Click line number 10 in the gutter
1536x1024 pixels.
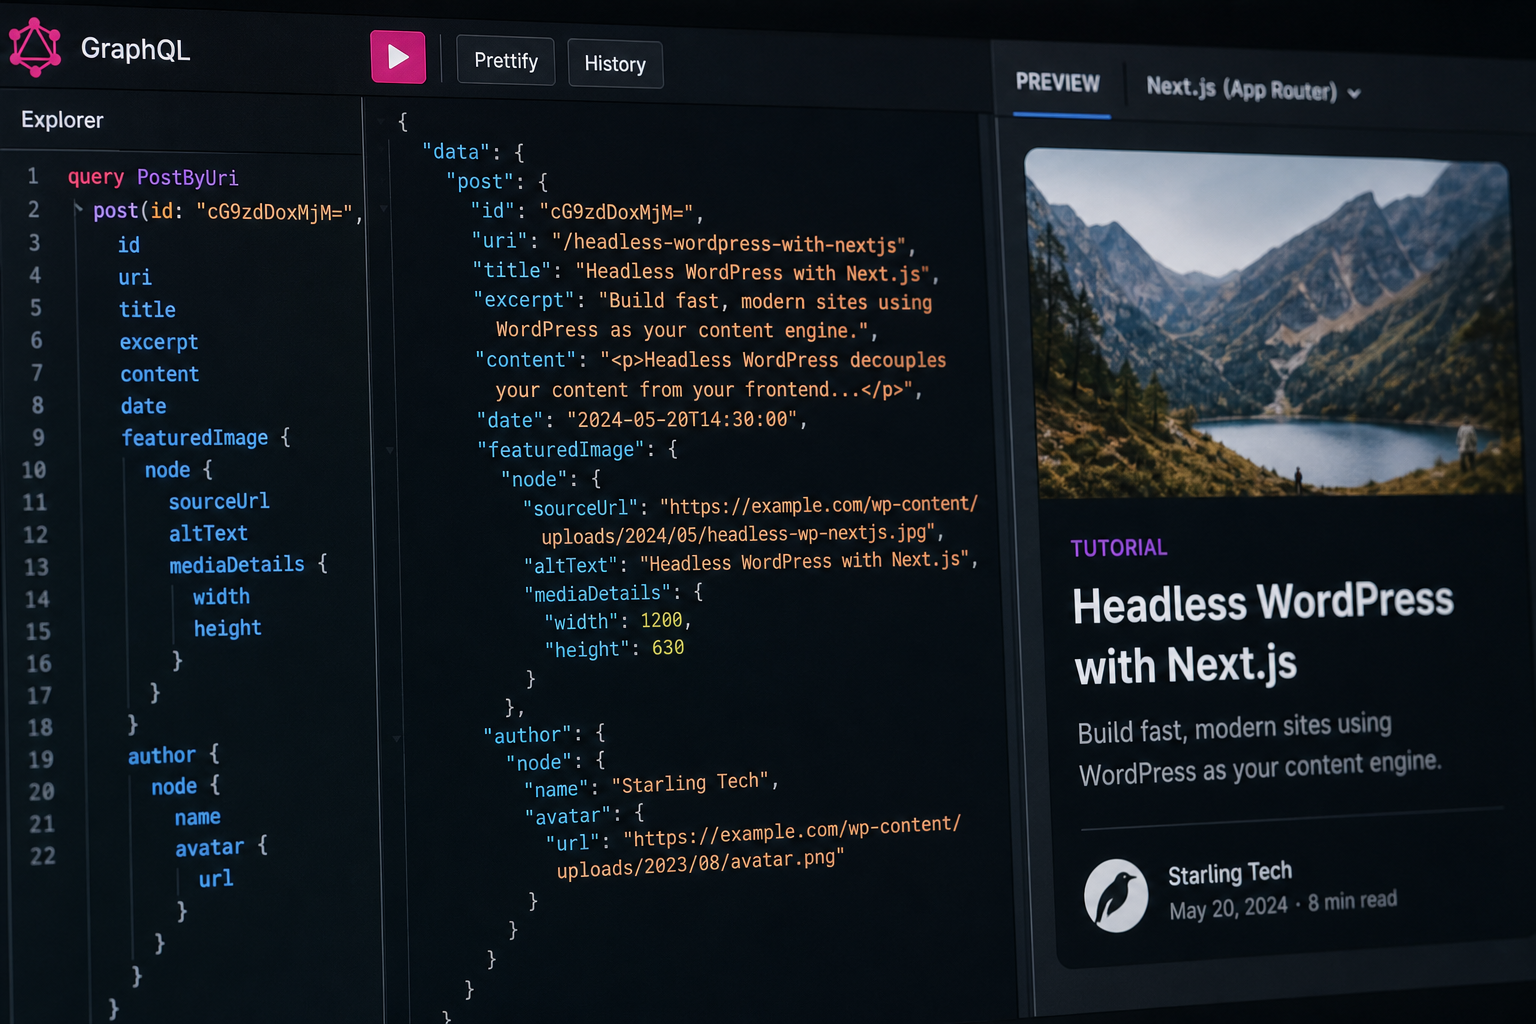[x=34, y=470]
